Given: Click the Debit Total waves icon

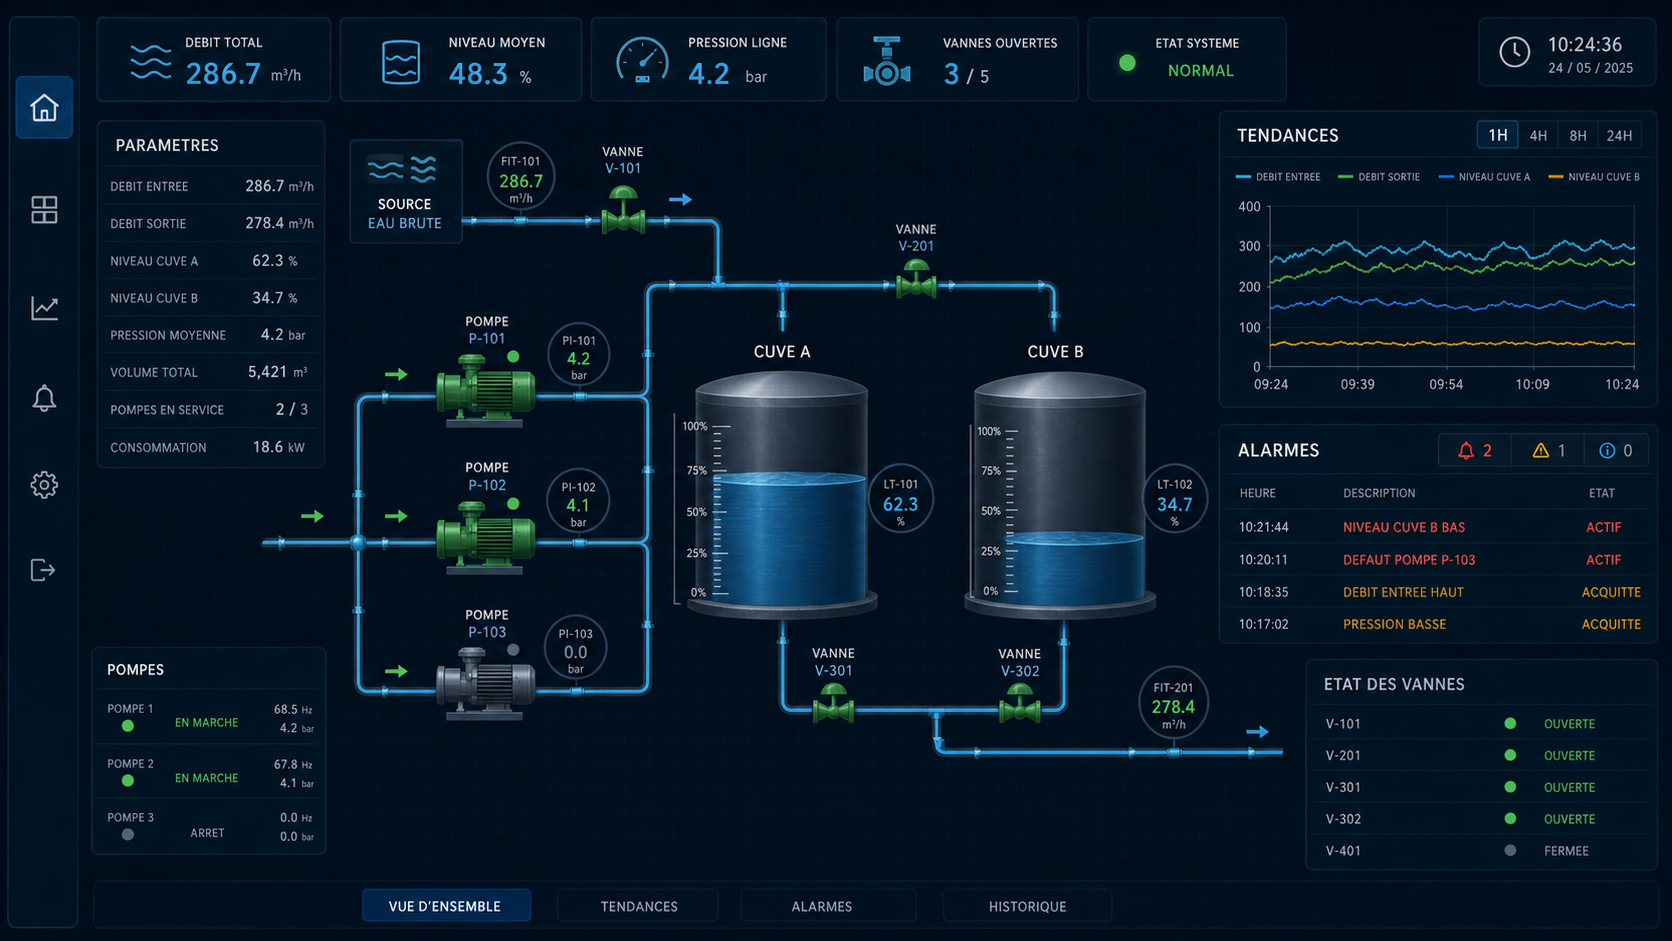Looking at the screenshot, I should click(x=151, y=62).
